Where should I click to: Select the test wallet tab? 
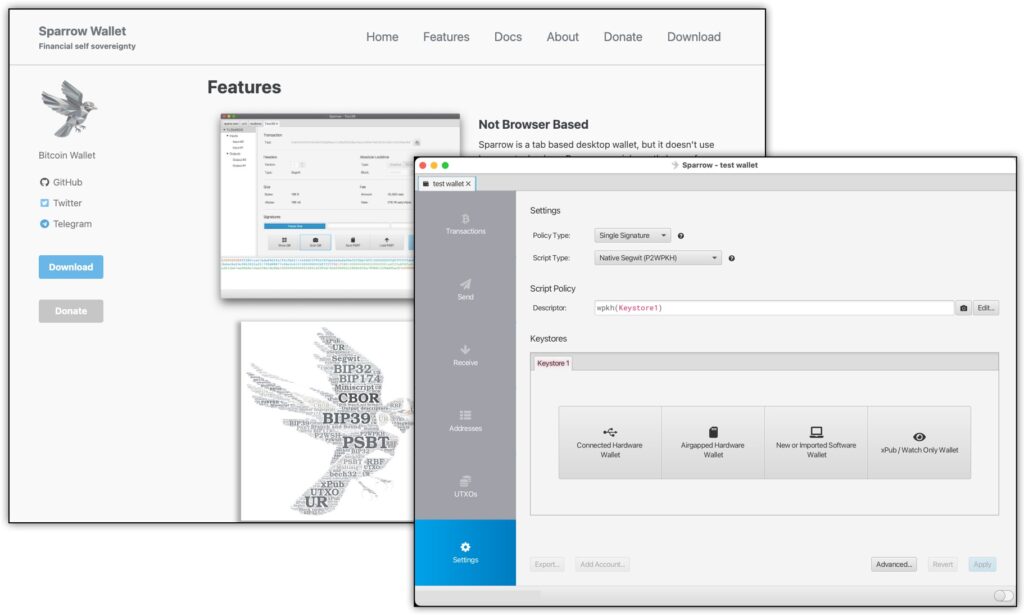pyautogui.click(x=447, y=183)
